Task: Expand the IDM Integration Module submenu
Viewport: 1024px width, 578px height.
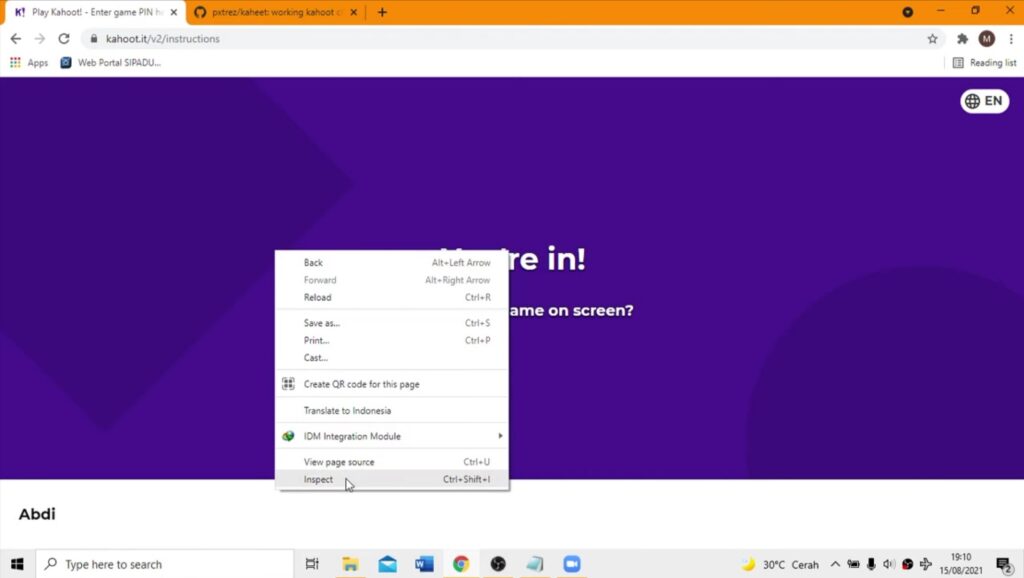Action: coord(392,436)
